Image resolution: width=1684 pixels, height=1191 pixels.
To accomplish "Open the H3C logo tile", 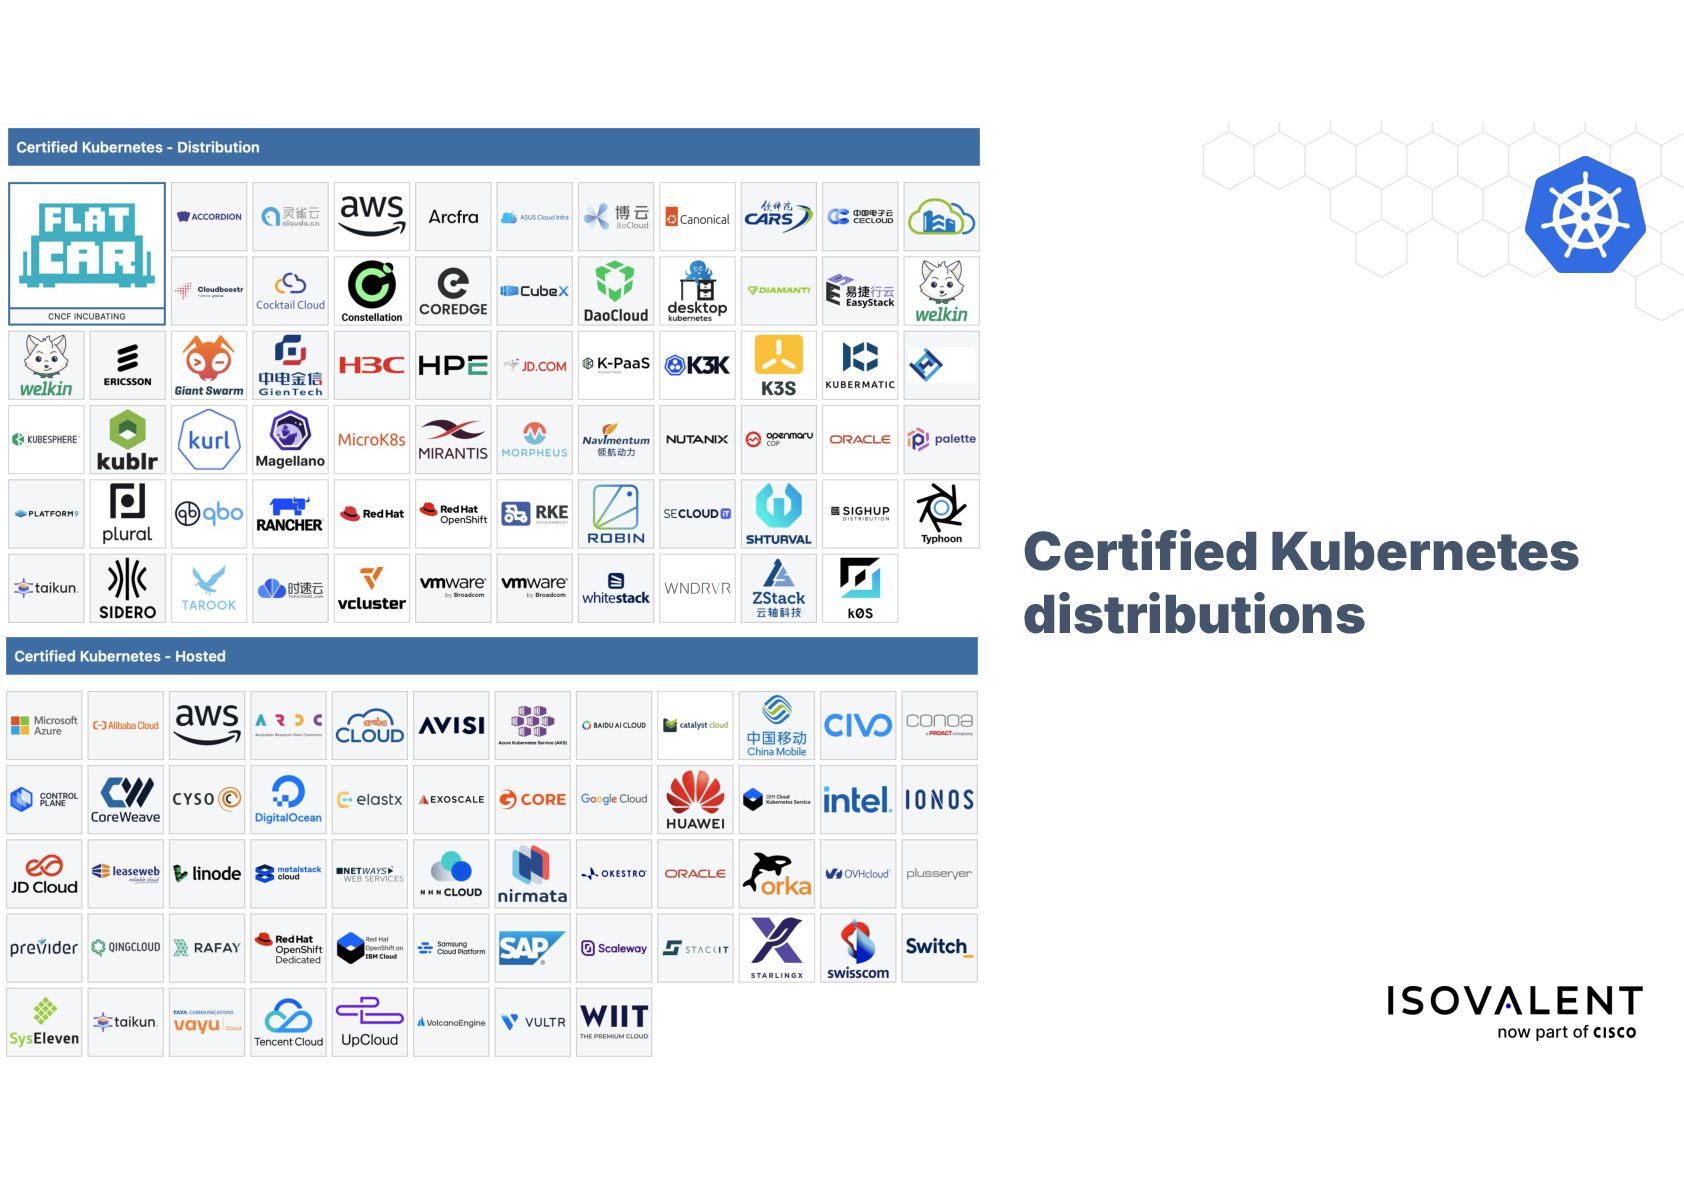I will (x=372, y=365).
